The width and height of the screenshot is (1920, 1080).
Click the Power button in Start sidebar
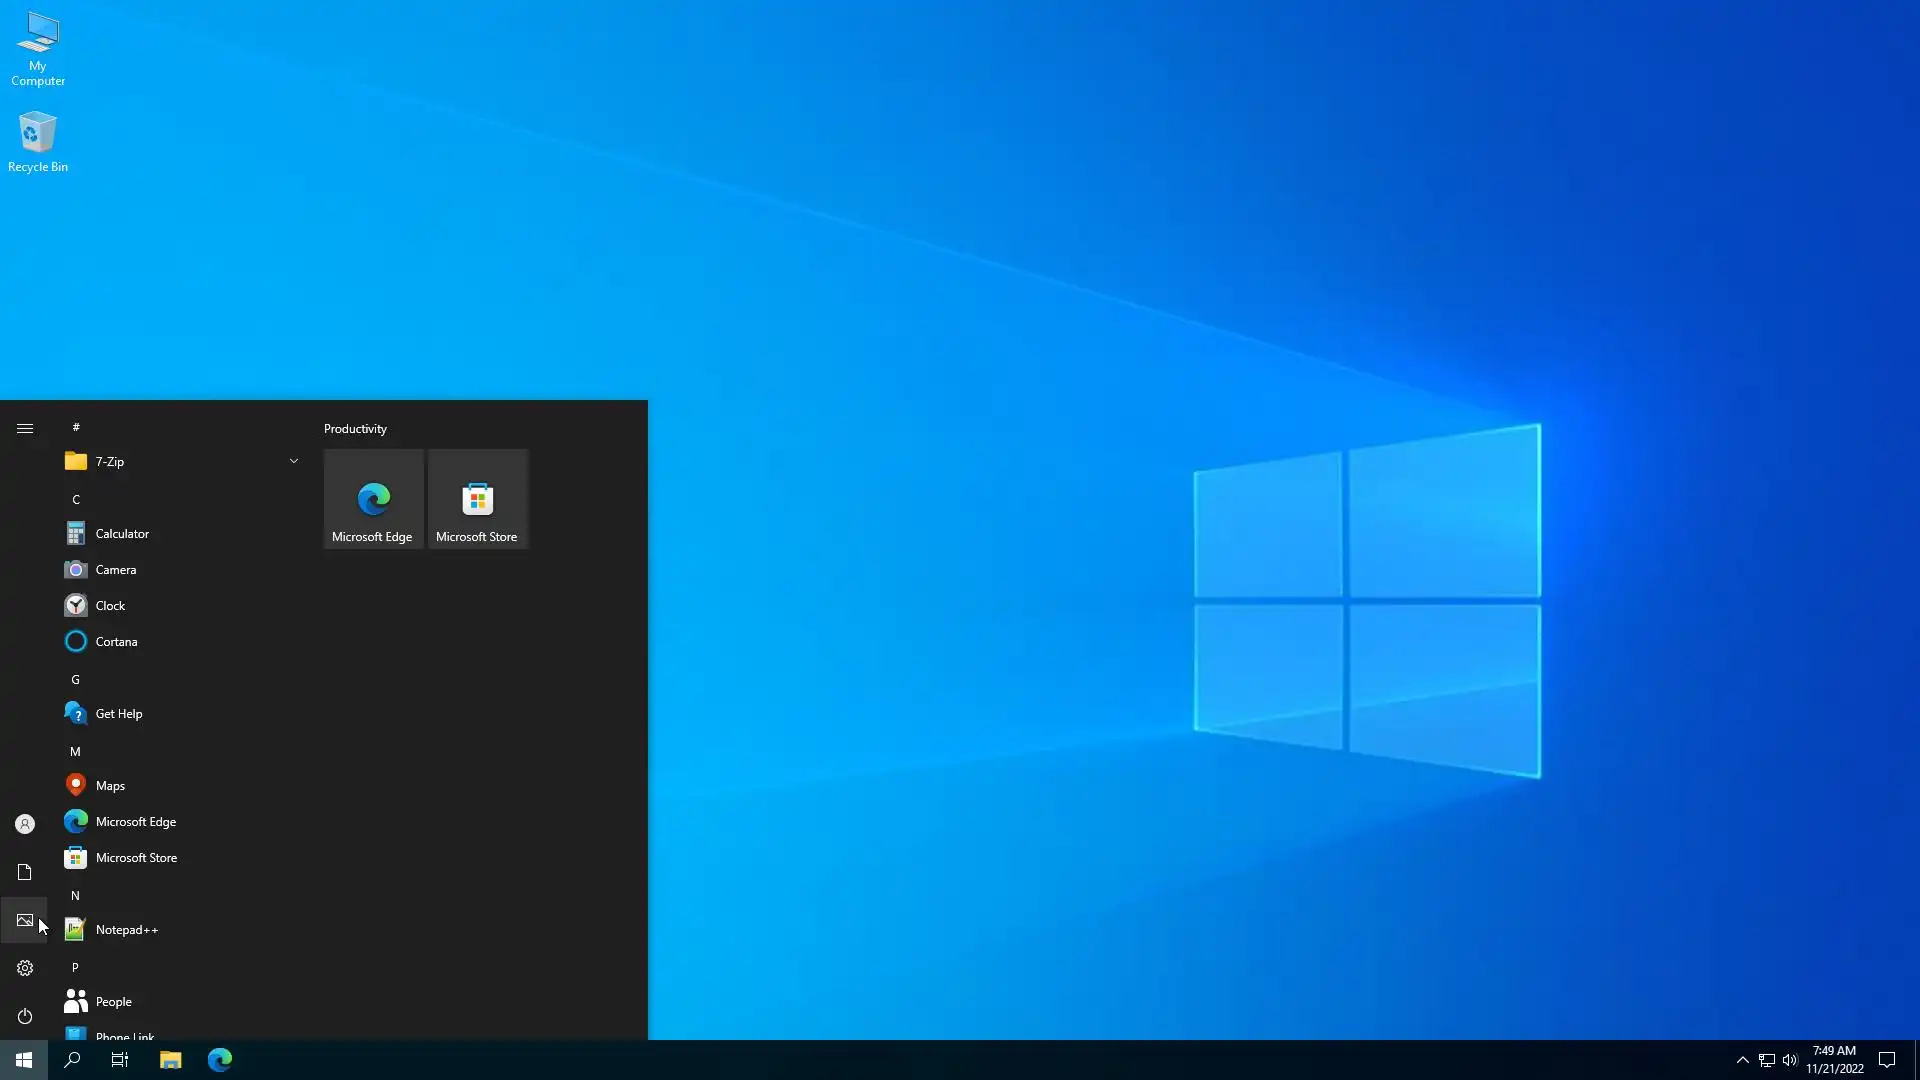(x=25, y=1016)
